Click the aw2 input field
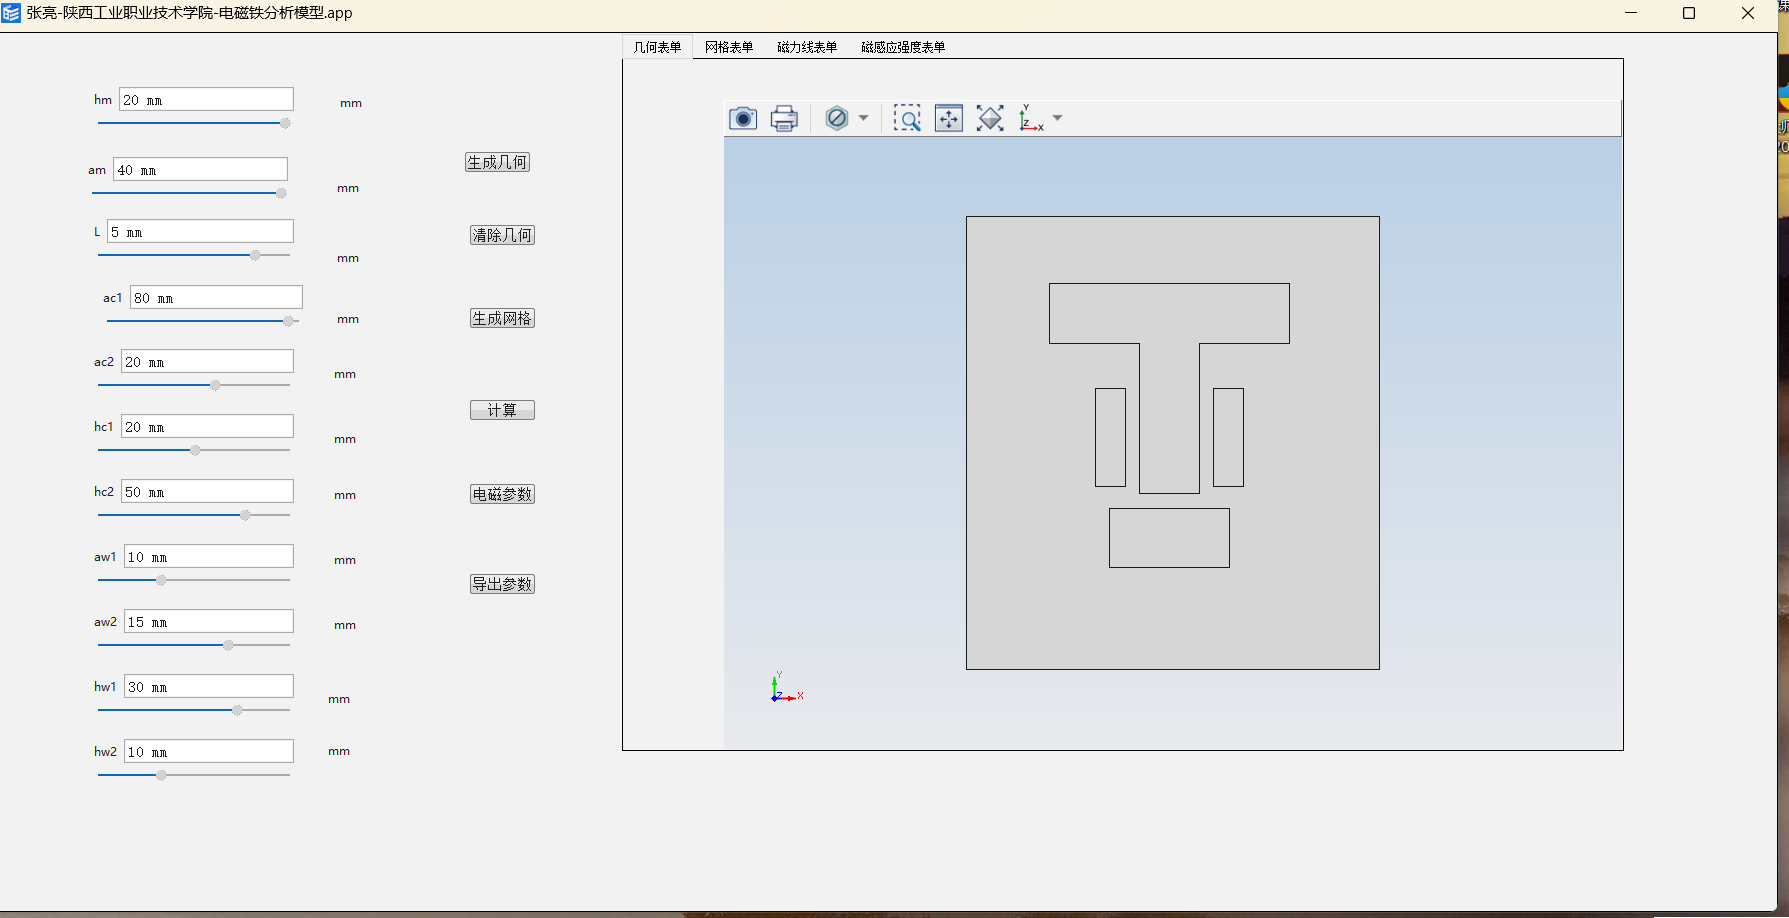1789x918 pixels. tap(209, 621)
